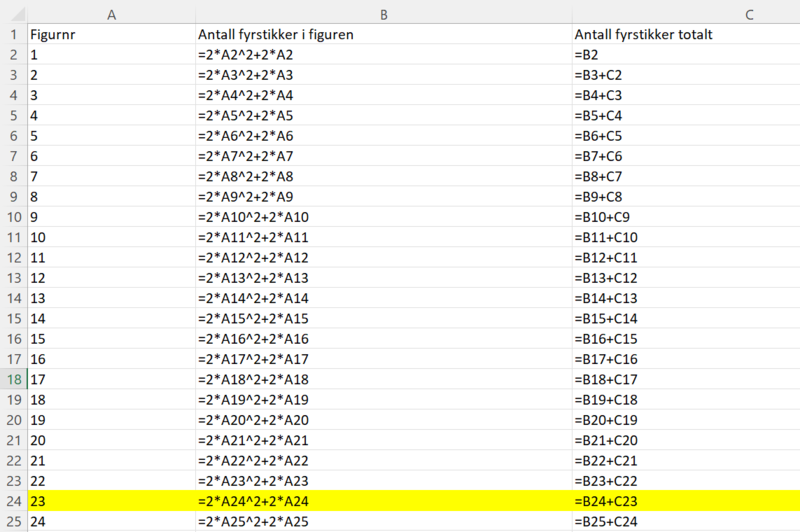Click cell containing 'Figurnr'

111,34
